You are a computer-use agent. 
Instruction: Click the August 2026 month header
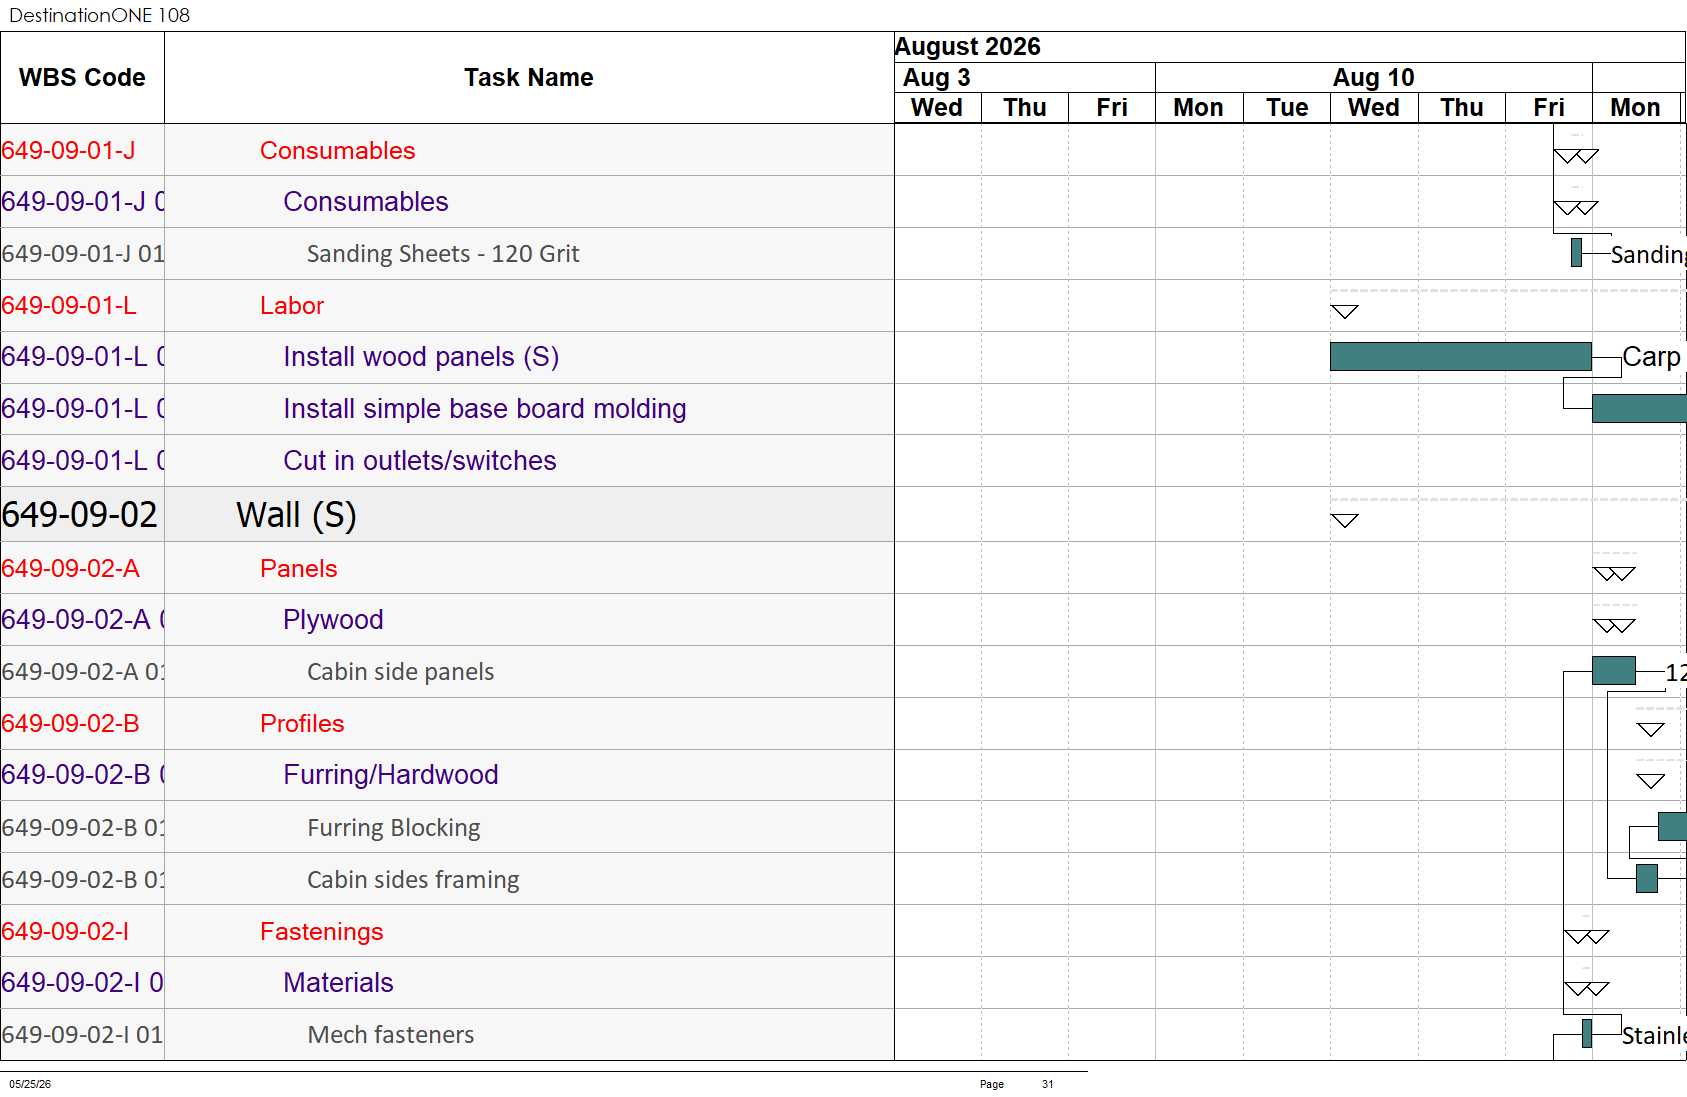[x=967, y=47]
